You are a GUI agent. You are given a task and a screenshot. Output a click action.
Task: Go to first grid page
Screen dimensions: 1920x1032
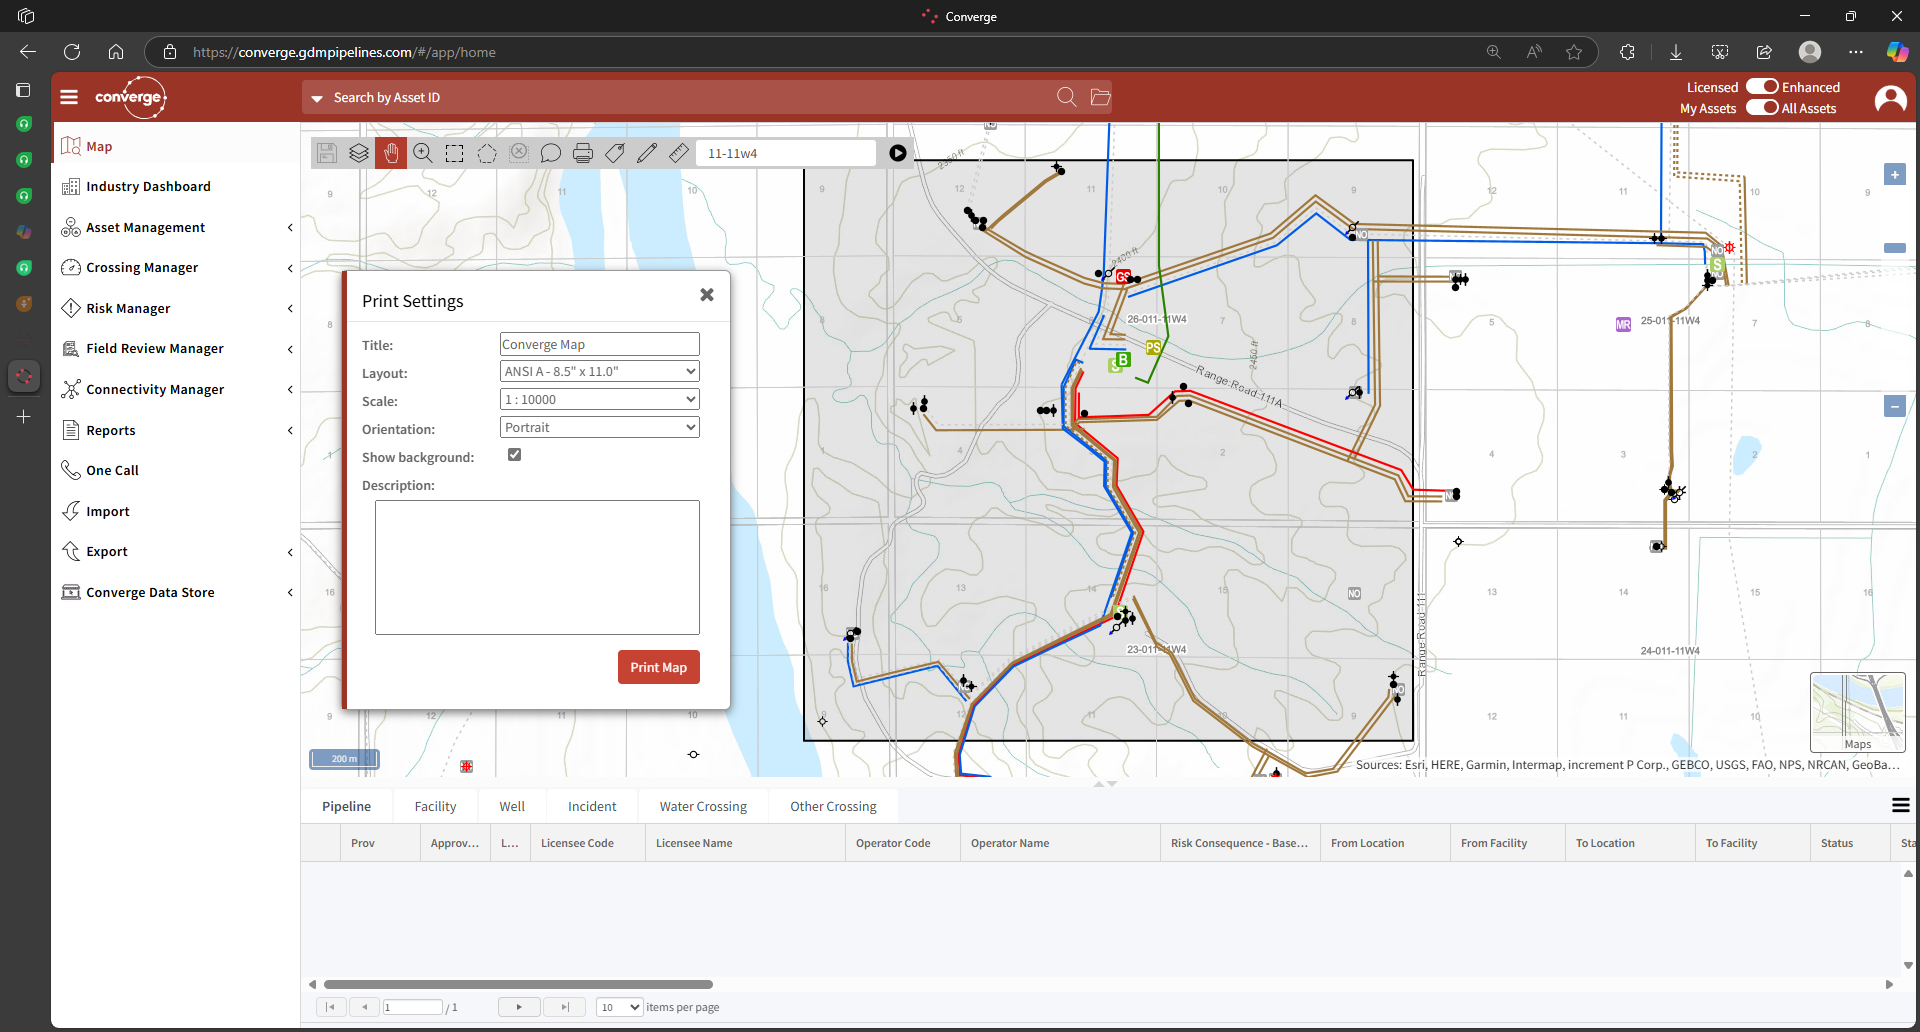[x=330, y=1007]
